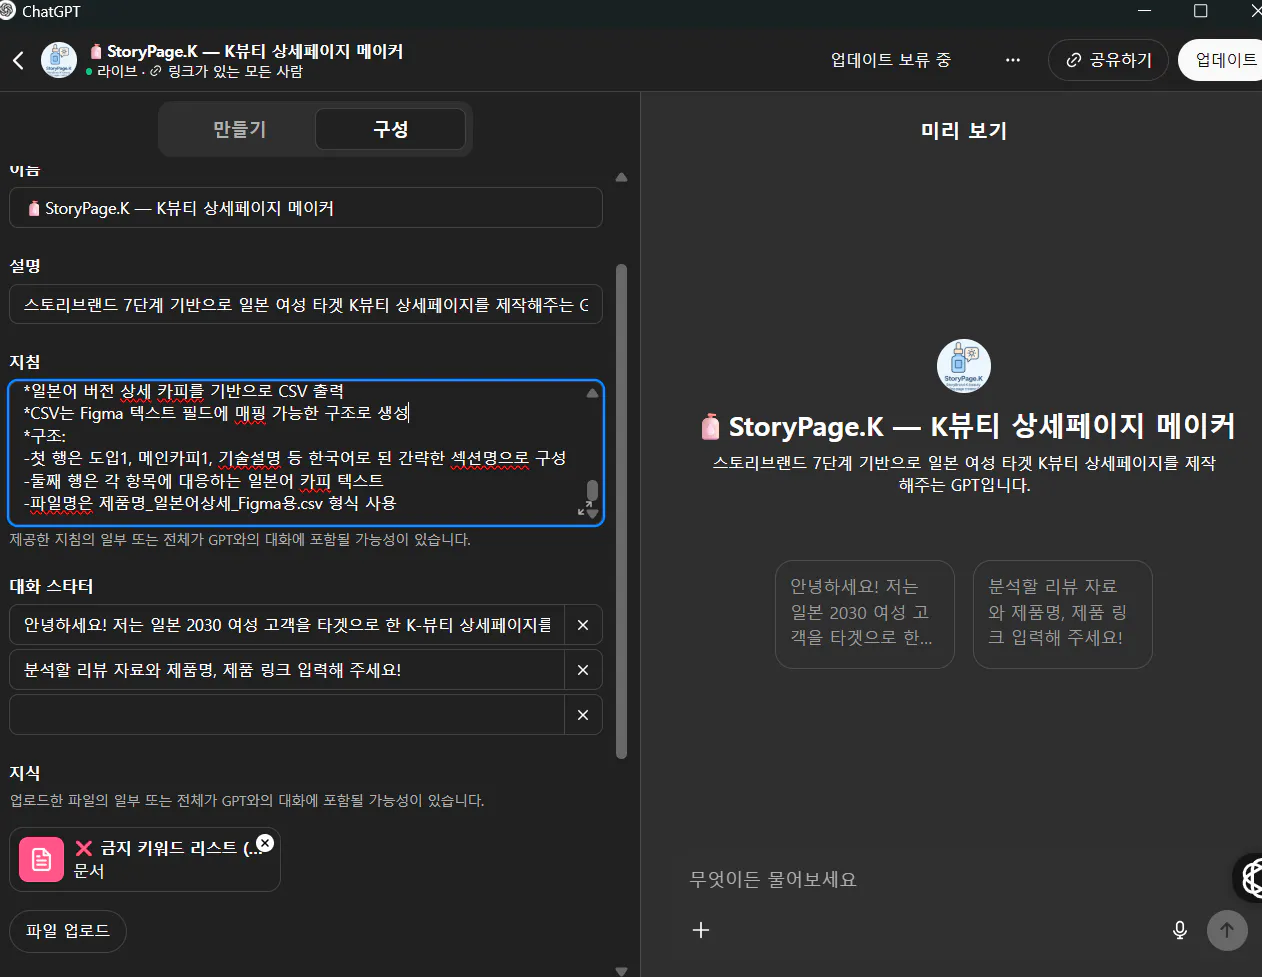Screen dimensions: 1262x977
Task: Click the back arrow in the top header
Action: coord(17,60)
